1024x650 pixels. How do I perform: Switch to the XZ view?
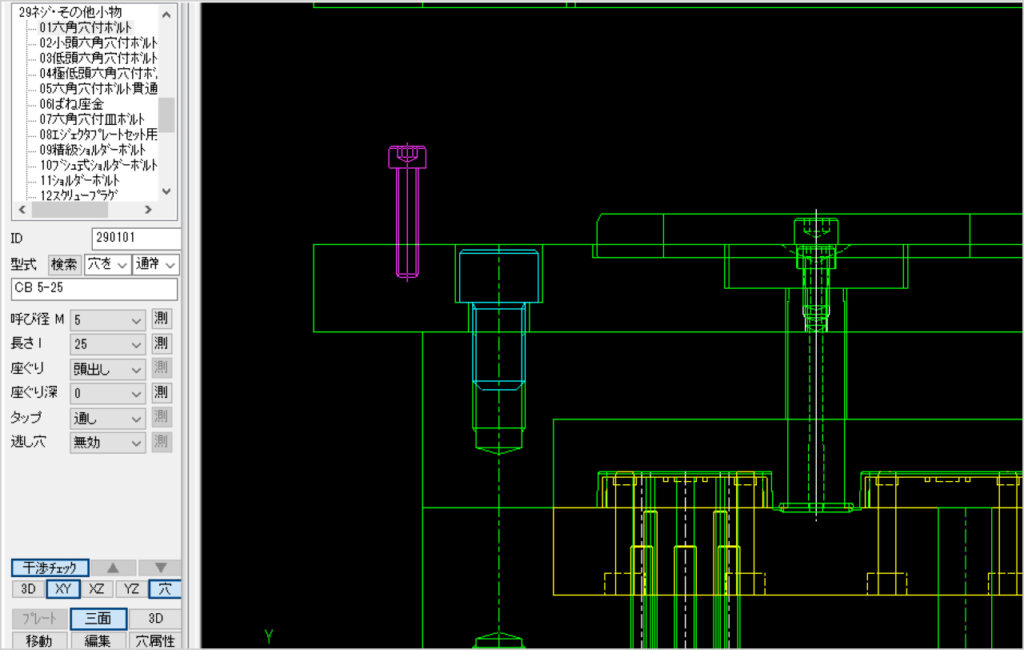pyautogui.click(x=97, y=589)
